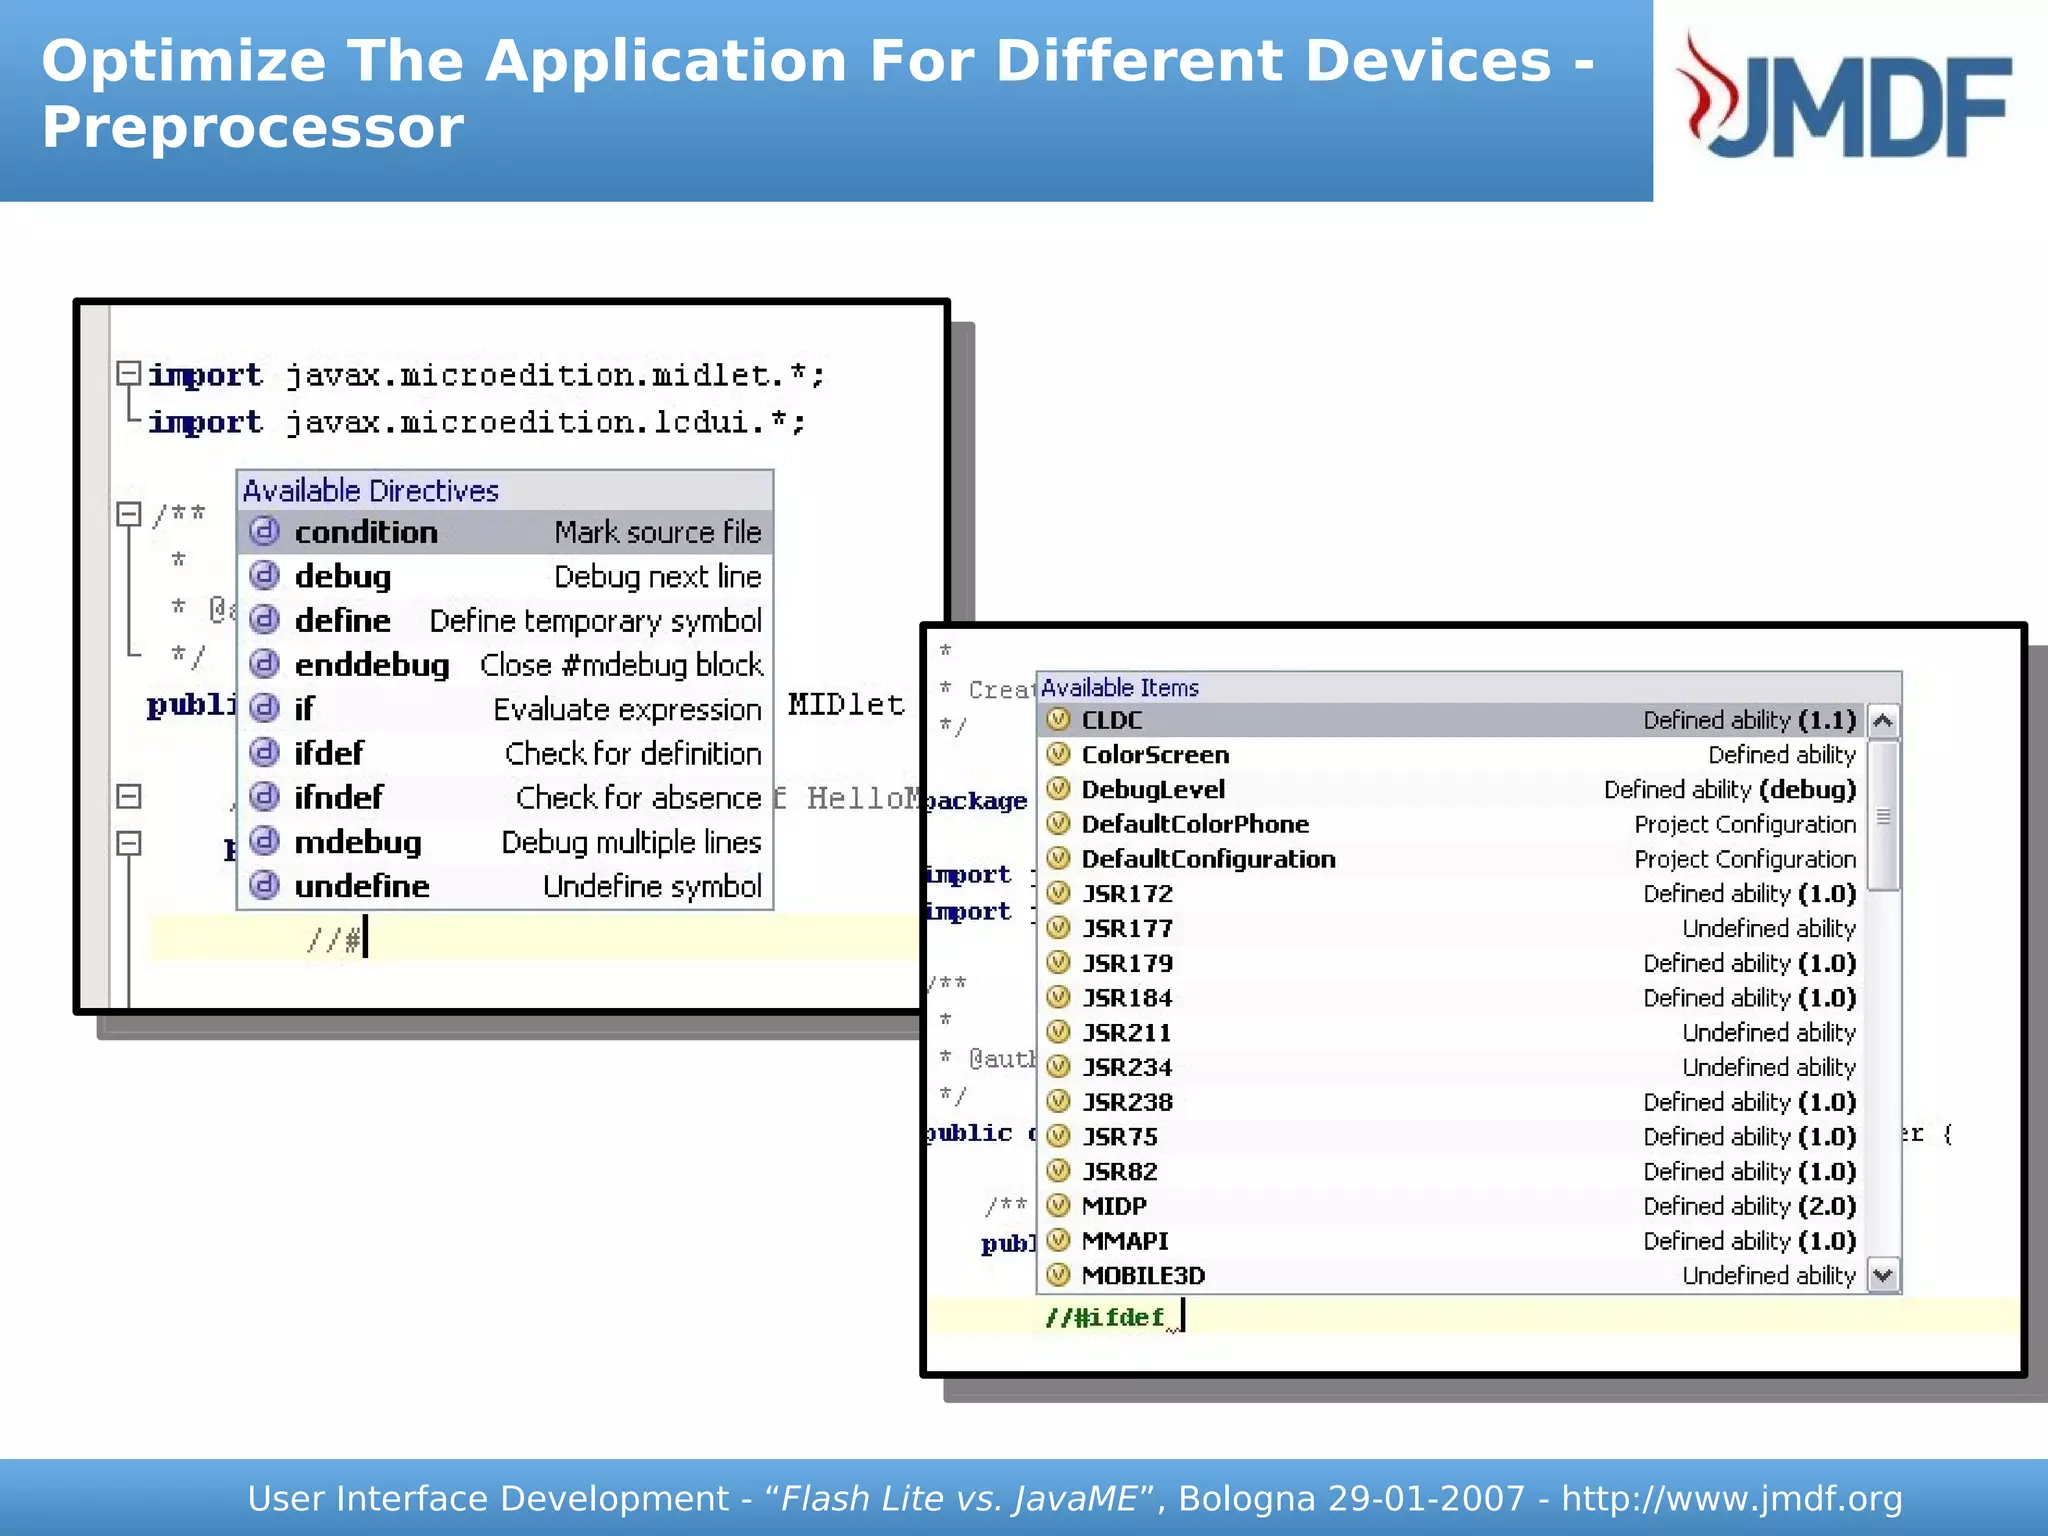This screenshot has width=2048, height=1536.
Task: Select the enddebug directive name
Action: click(372, 665)
